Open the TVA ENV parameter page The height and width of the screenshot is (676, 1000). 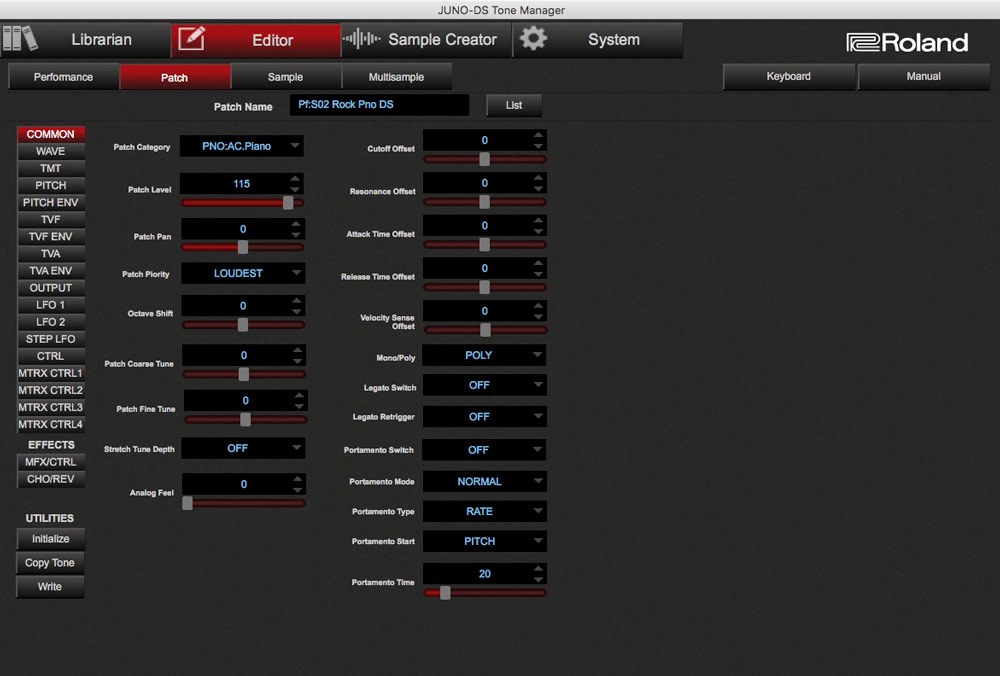tap(50, 270)
